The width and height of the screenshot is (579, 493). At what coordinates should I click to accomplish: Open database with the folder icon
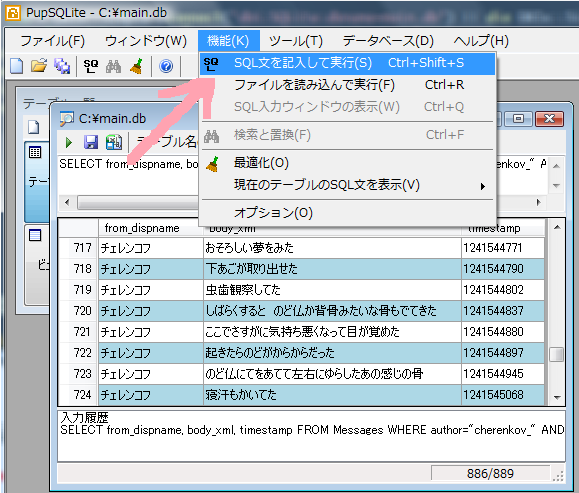(39, 66)
